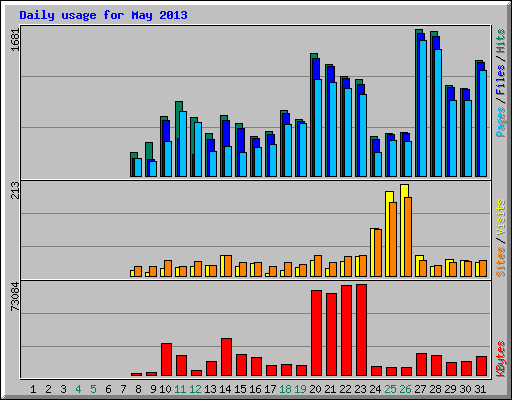Click the "Pages" legend label
Viewport: 512px width, 400px height.
(501, 122)
